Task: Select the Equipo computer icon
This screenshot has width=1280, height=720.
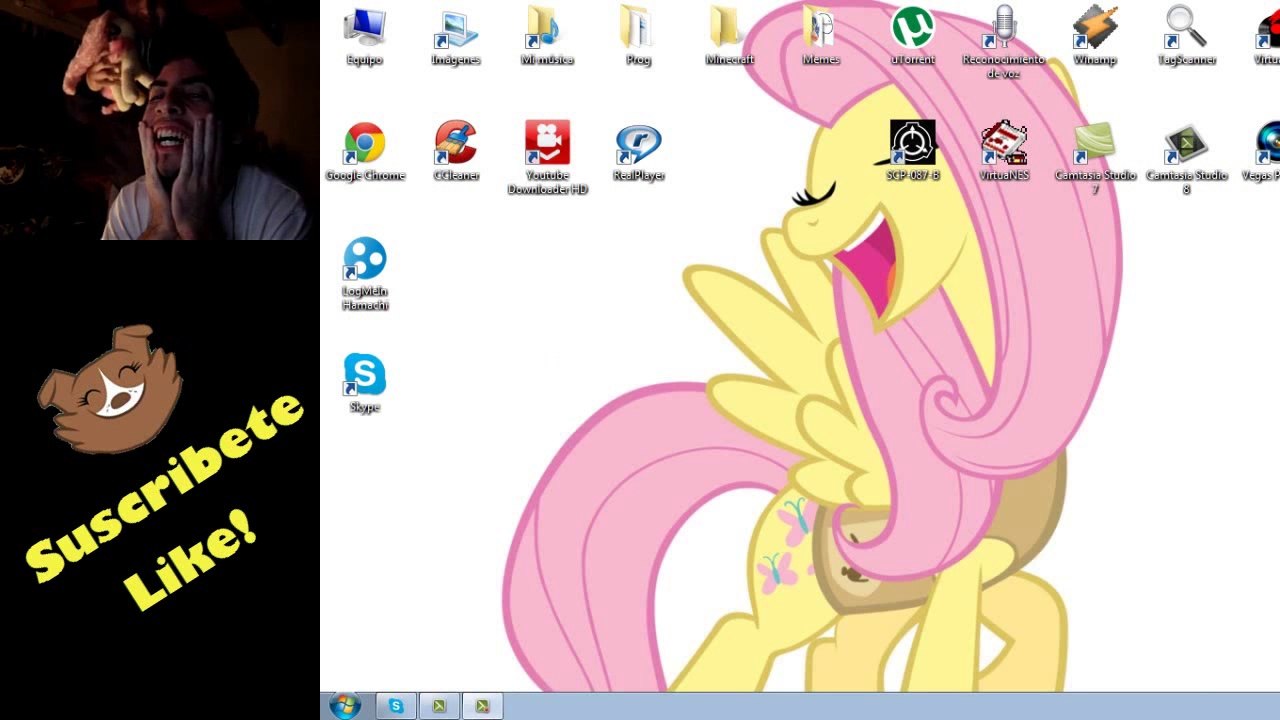Action: pos(365,36)
